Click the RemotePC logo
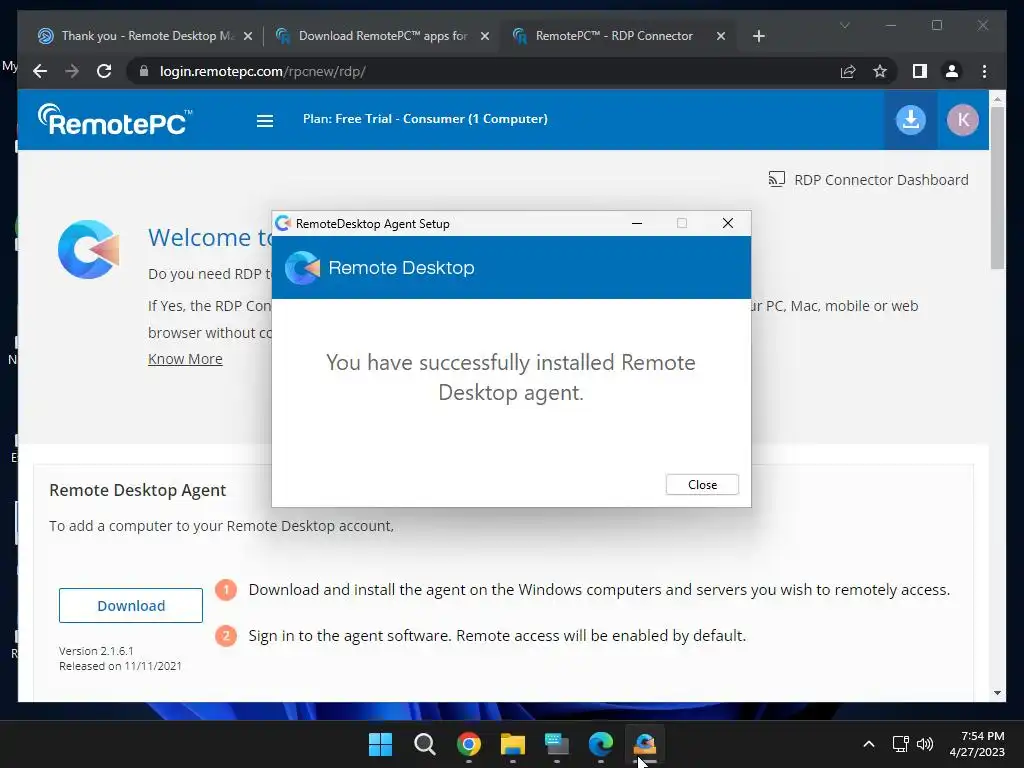 pyautogui.click(x=116, y=120)
